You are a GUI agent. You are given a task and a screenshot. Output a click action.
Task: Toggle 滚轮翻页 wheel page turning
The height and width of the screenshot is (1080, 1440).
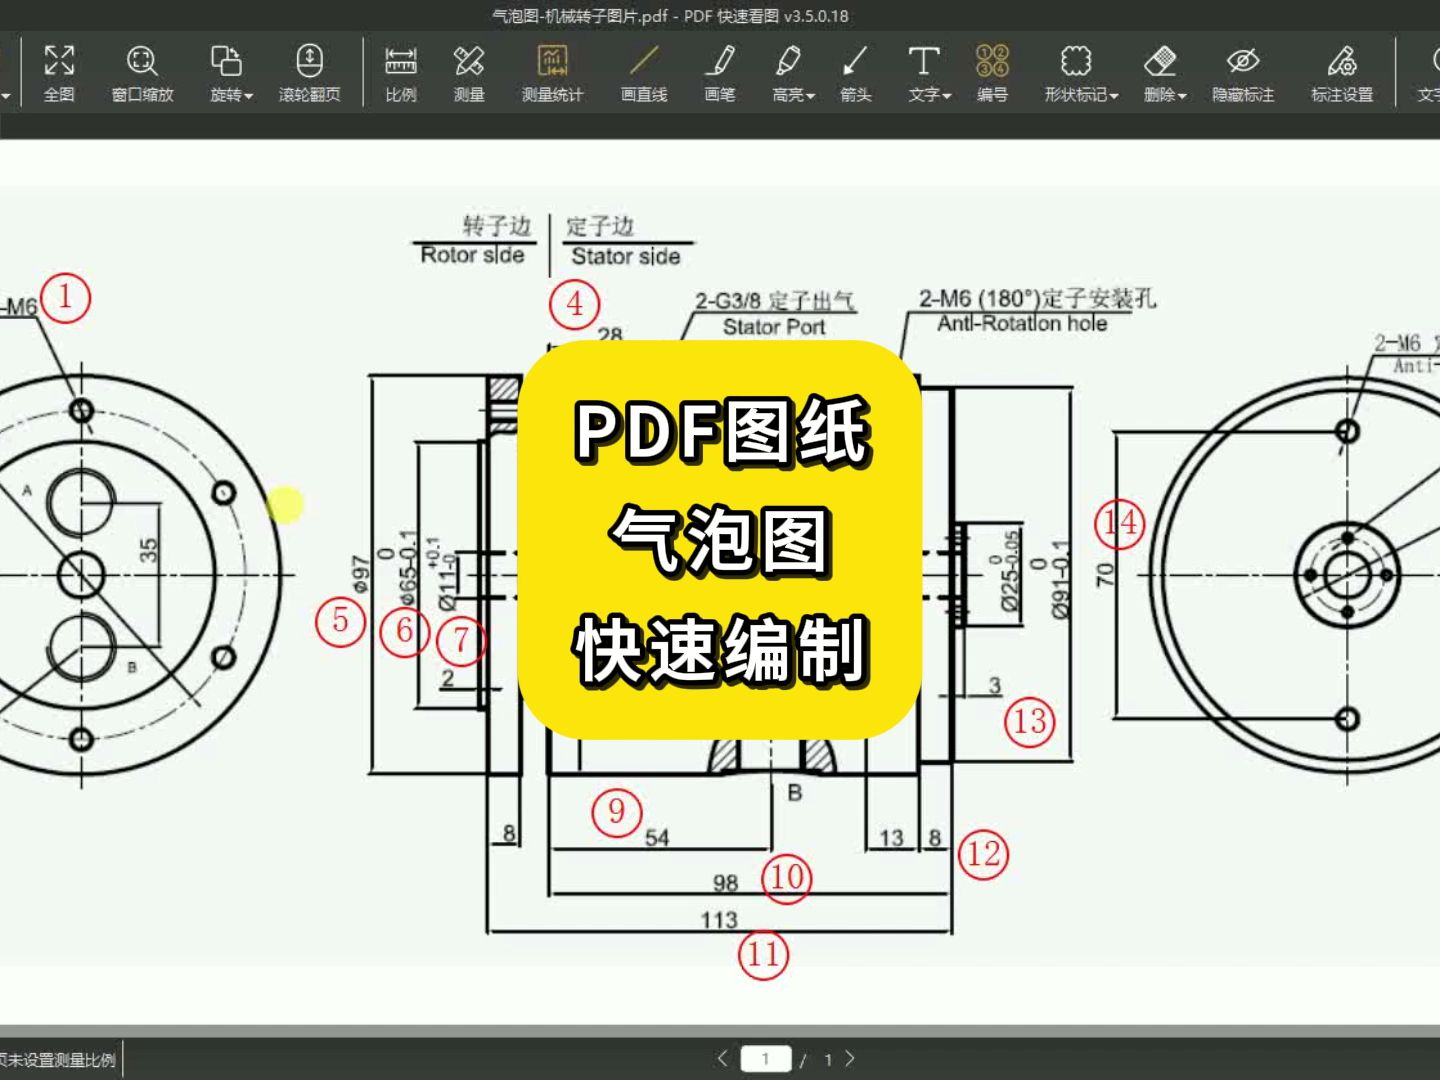pos(309,73)
